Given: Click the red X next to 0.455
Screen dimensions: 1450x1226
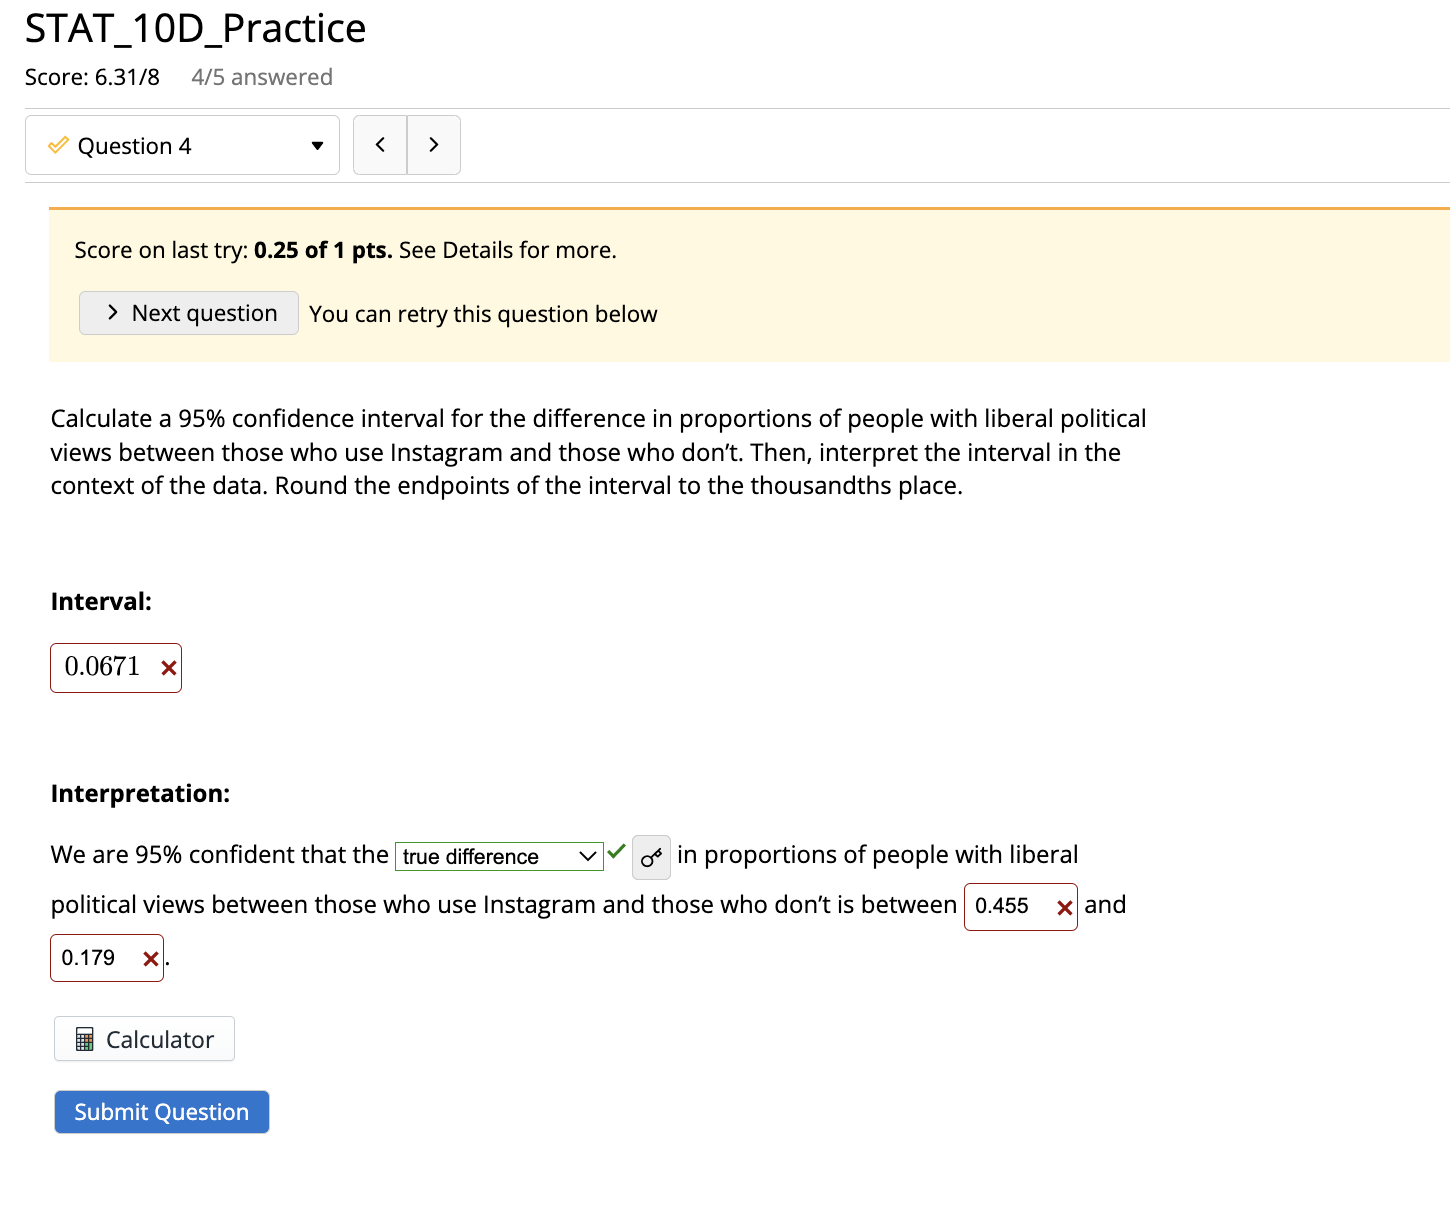Looking at the screenshot, I should [x=1064, y=907].
